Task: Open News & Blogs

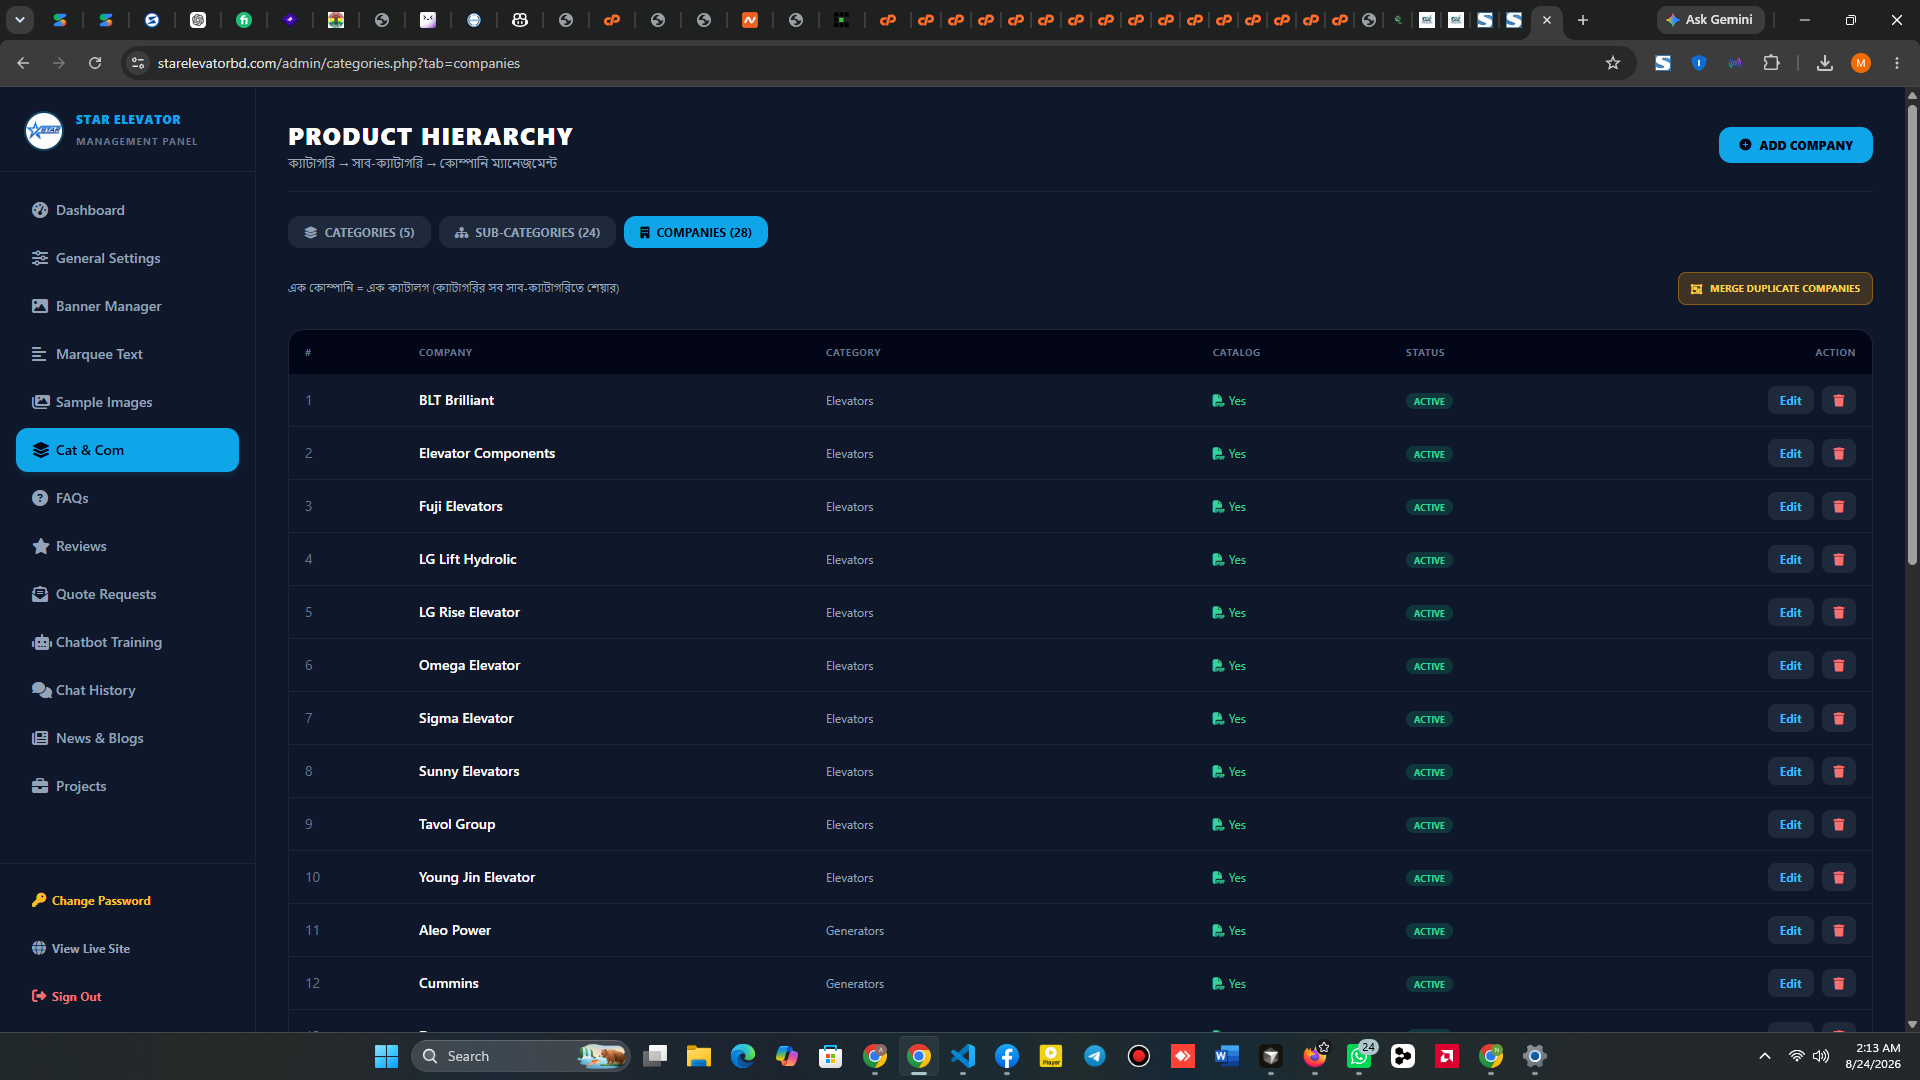Action: [127, 738]
